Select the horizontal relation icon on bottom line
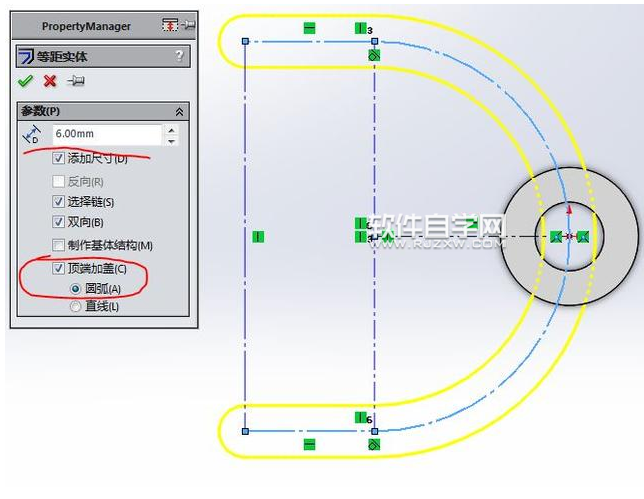 [309, 444]
